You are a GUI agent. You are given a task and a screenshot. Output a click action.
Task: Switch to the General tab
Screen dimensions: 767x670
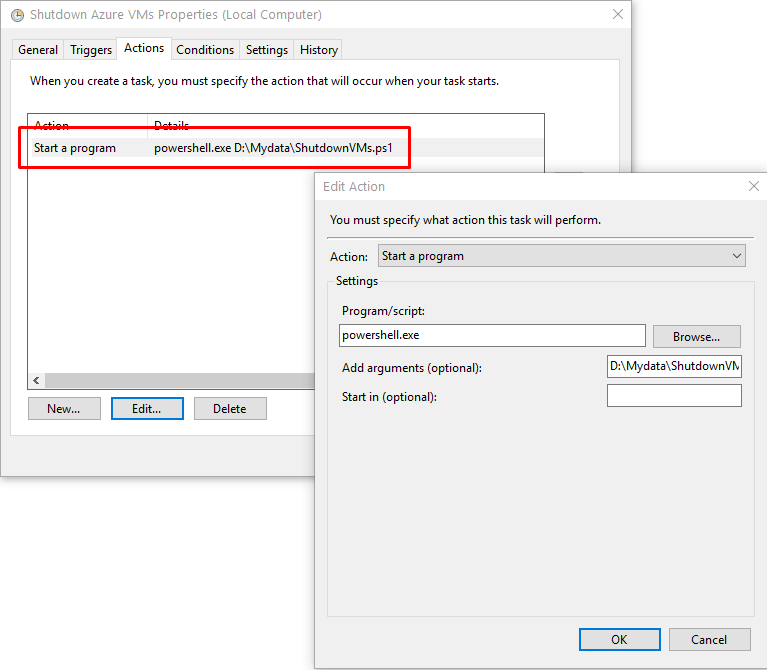(38, 49)
